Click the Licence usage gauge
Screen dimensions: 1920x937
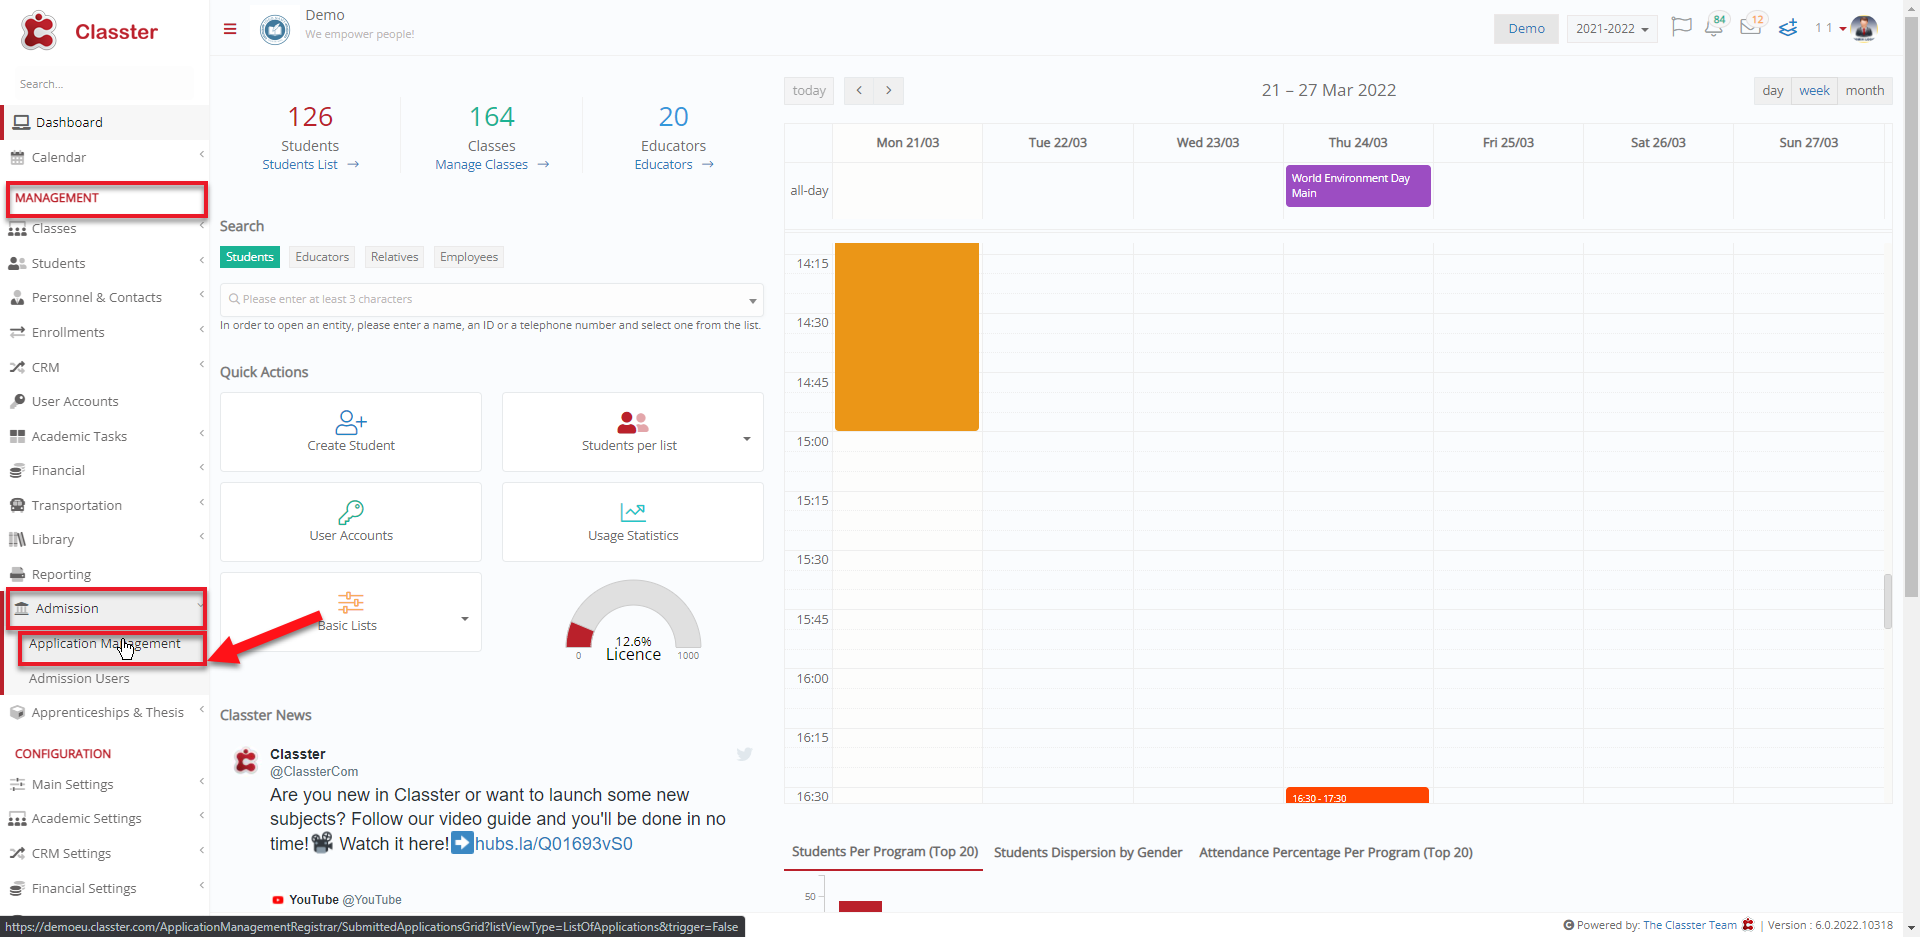pos(633,619)
